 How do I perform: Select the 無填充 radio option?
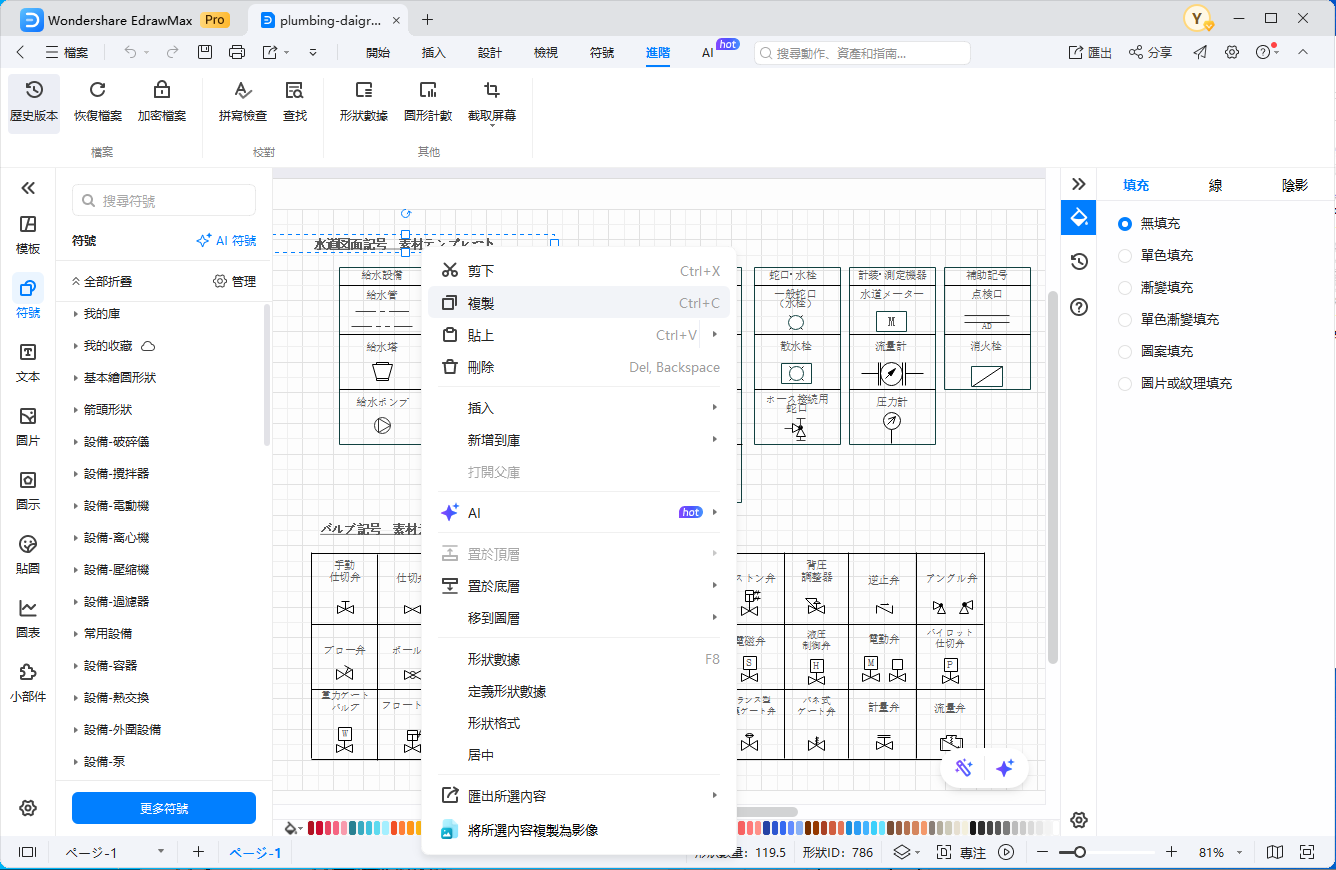pos(1125,224)
